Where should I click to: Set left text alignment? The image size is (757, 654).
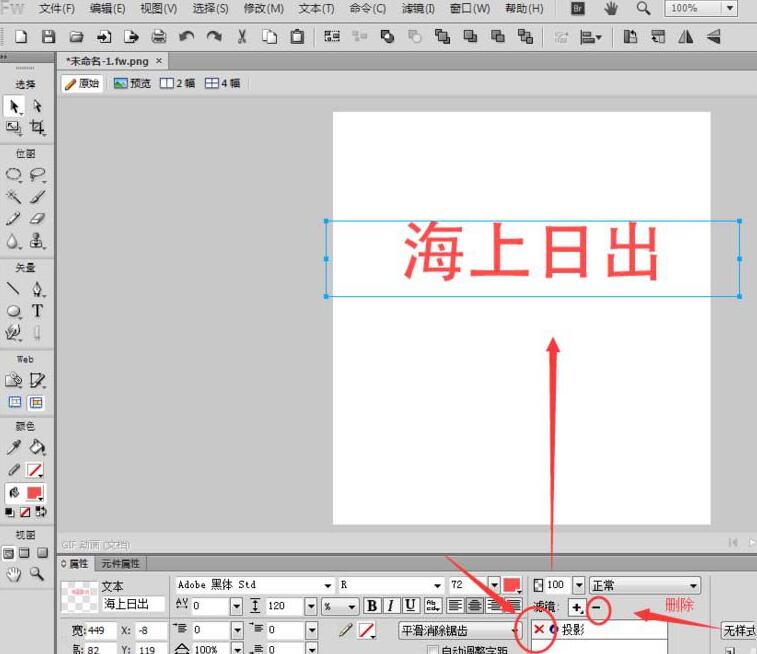coord(455,605)
